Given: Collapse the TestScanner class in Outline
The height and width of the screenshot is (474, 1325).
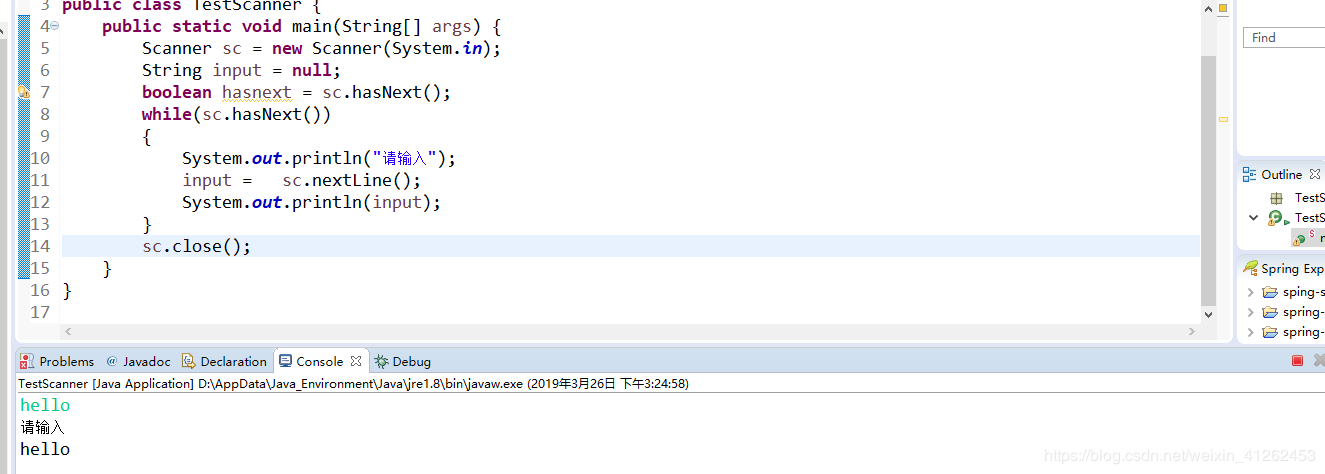Looking at the screenshot, I should [x=1253, y=217].
